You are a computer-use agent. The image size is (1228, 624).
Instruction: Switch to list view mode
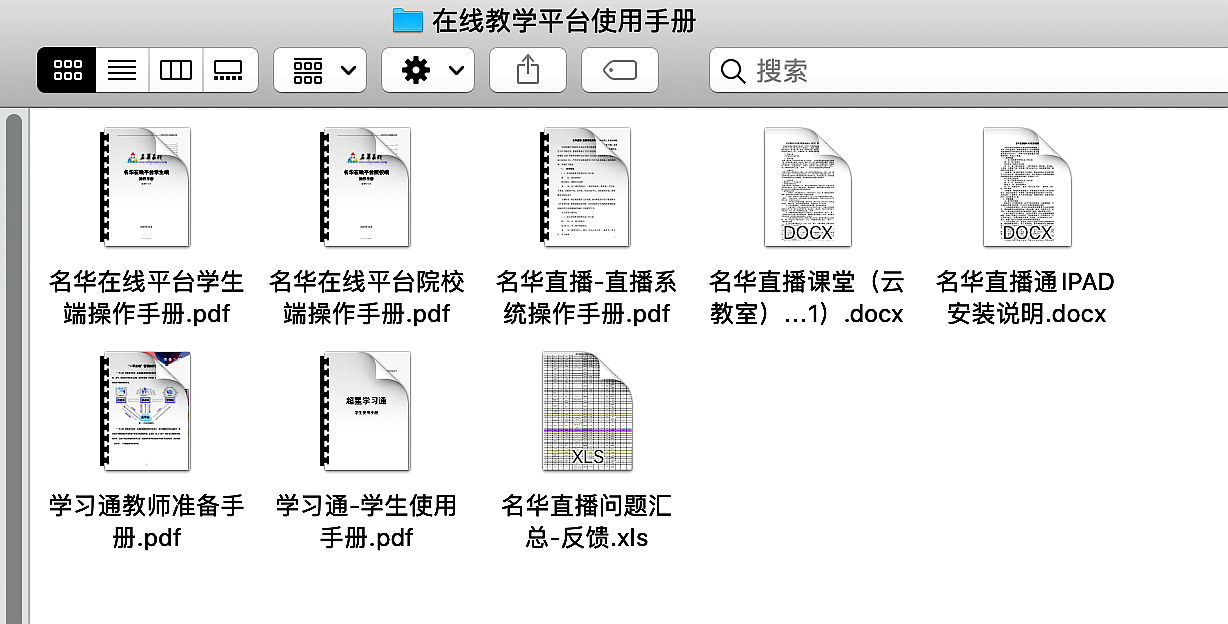(x=122, y=71)
